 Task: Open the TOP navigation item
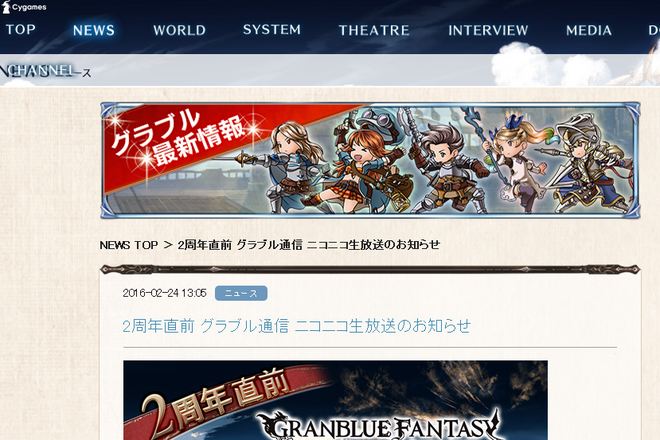click(x=21, y=29)
